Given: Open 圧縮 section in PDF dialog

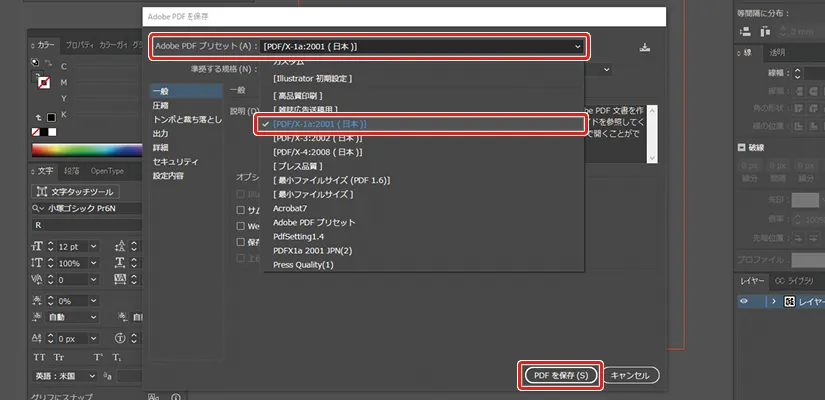Looking at the screenshot, I should tap(161, 105).
